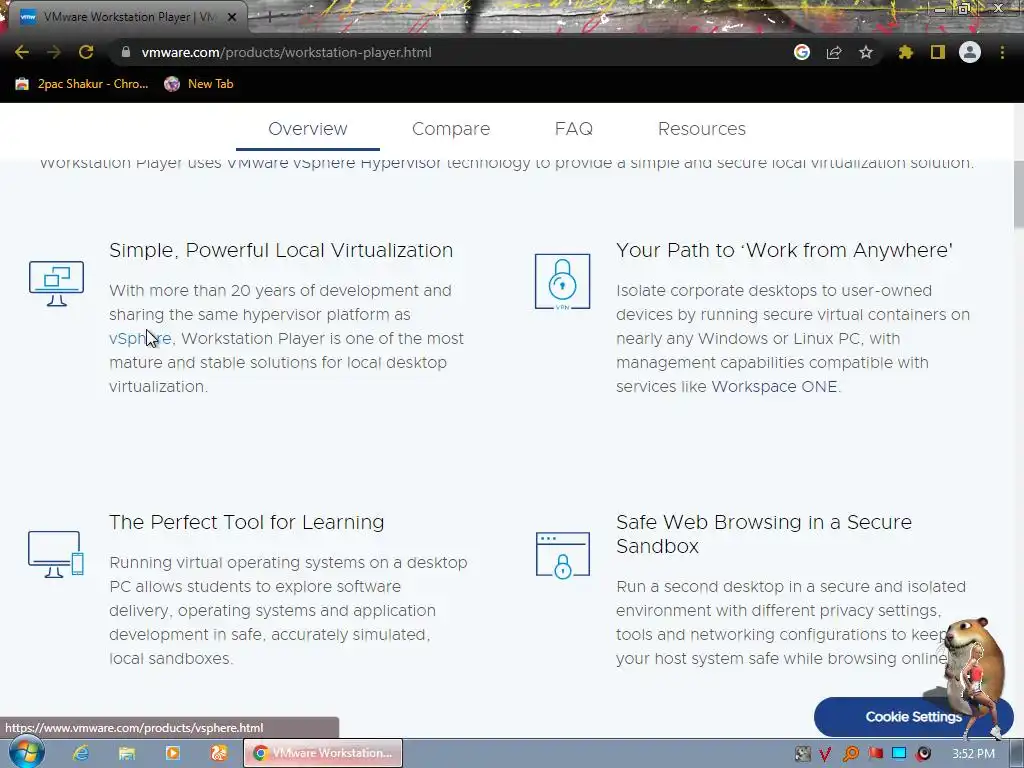1024x768 pixels.
Task: Click the Simple, Powerful Local Virtualization heading
Action: click(281, 250)
